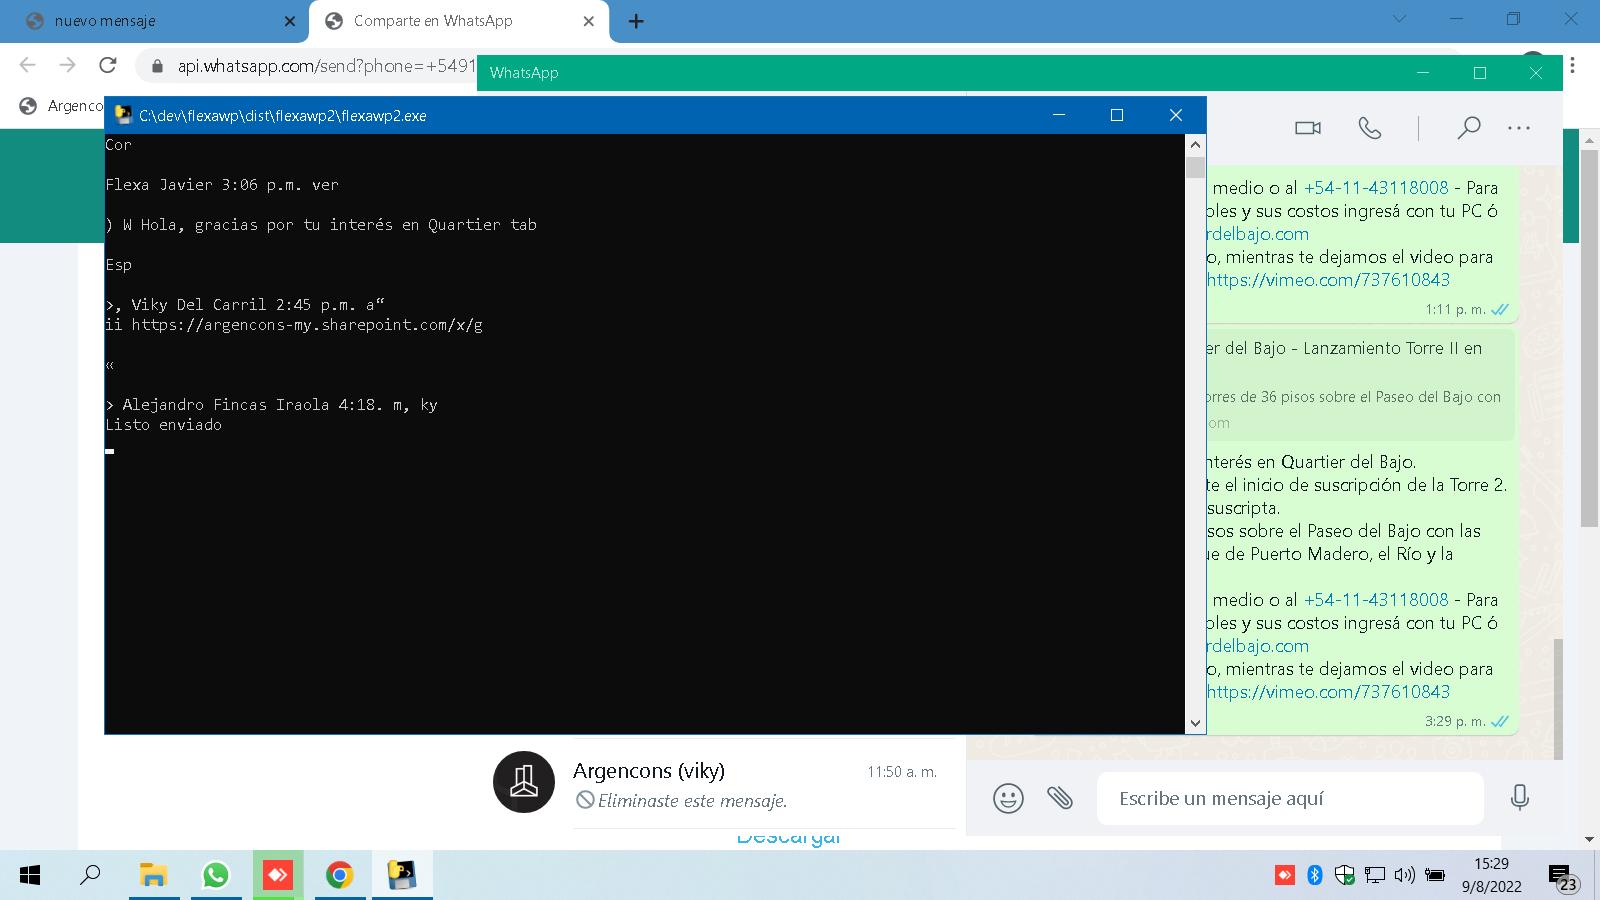Select the Python app taskbar icon
Screen dimensions: 1600x900
point(402,876)
